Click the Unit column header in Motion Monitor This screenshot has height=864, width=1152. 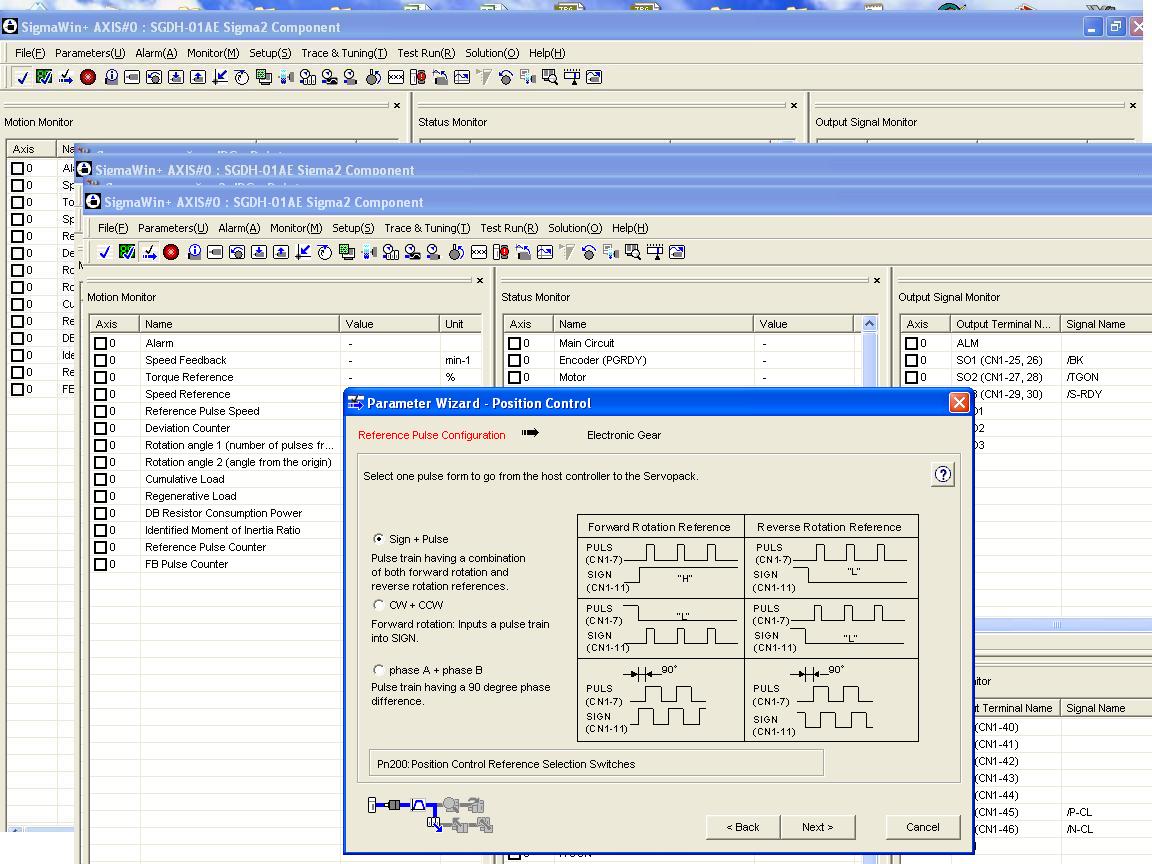point(460,324)
